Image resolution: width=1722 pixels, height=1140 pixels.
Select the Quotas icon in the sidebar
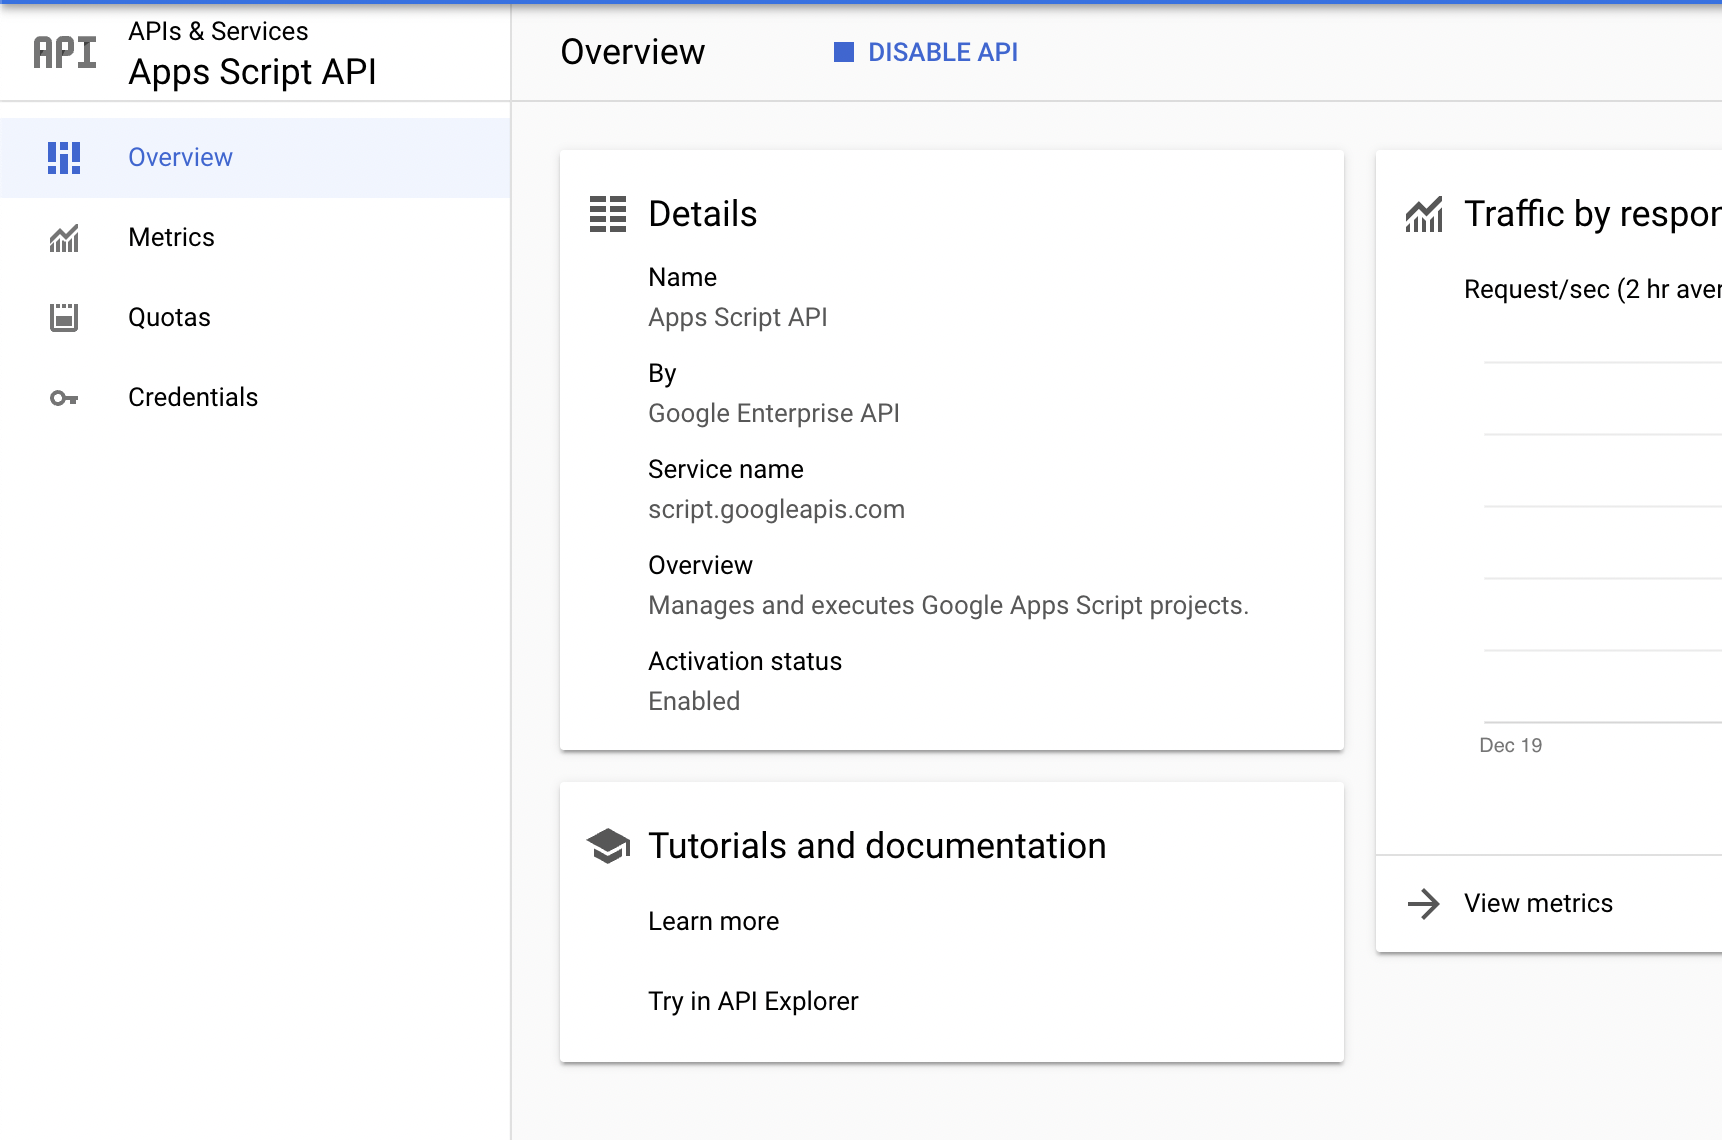(63, 317)
